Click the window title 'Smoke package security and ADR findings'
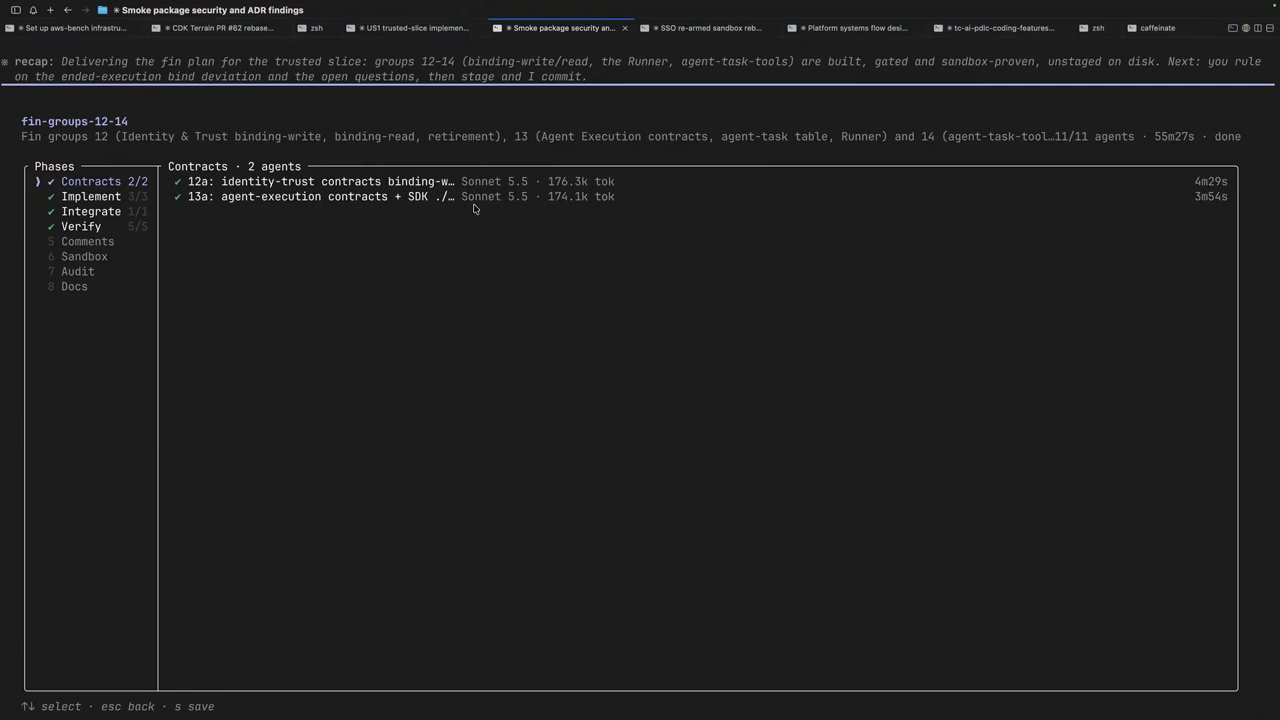1280x720 pixels. 212,10
